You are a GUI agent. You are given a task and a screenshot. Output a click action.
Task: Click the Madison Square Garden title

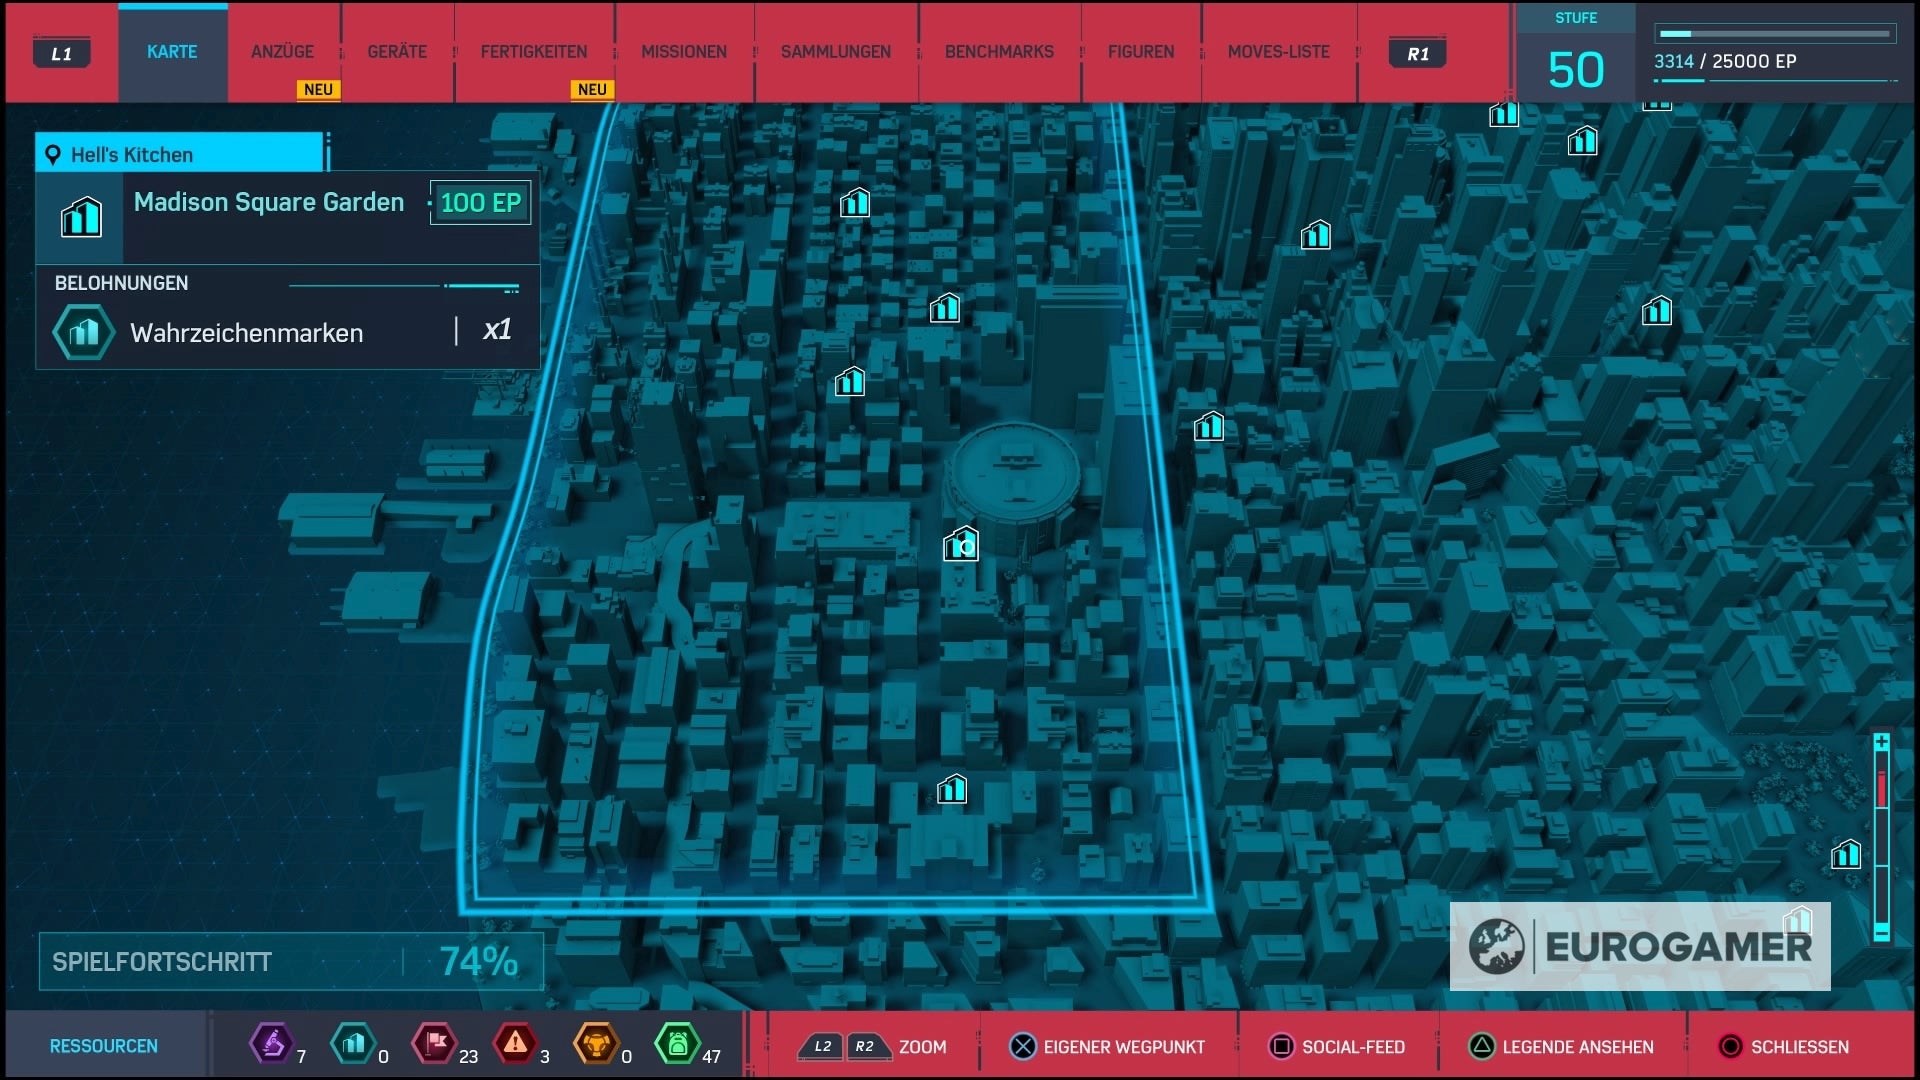pos(269,202)
